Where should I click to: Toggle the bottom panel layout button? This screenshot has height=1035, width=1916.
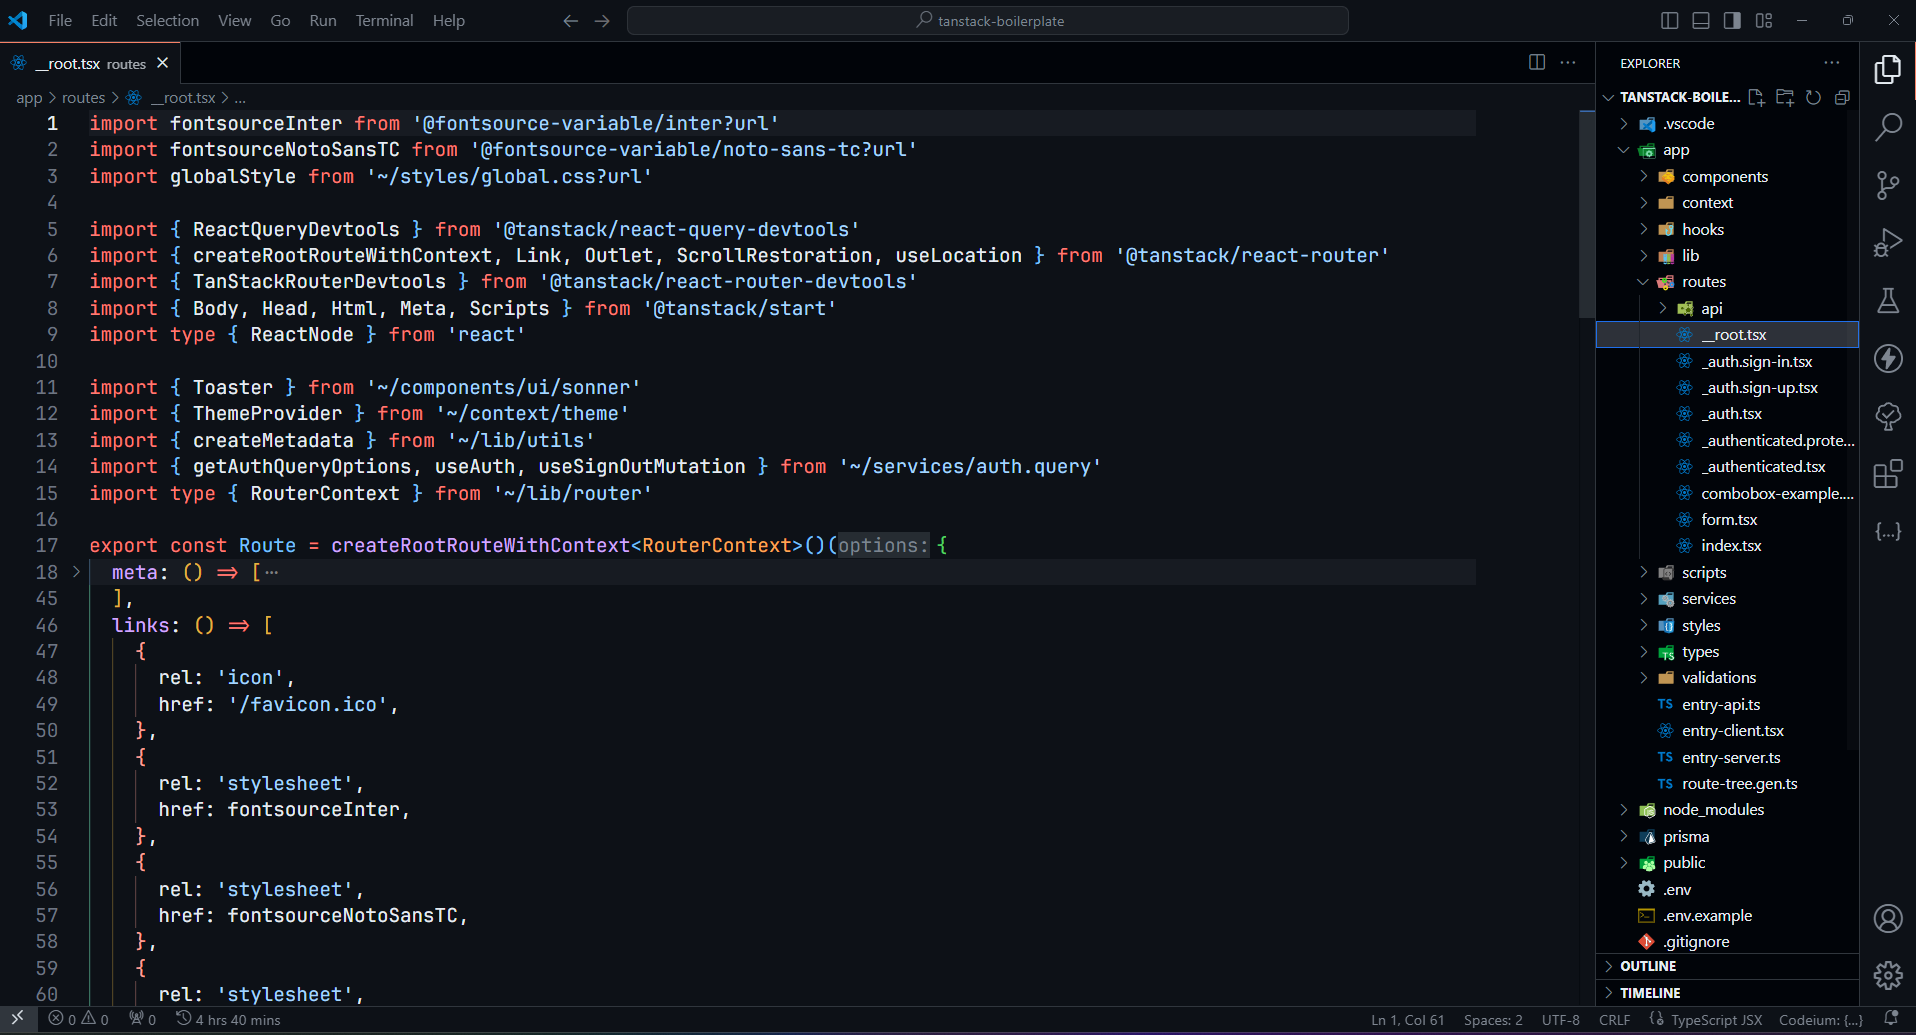click(1701, 20)
